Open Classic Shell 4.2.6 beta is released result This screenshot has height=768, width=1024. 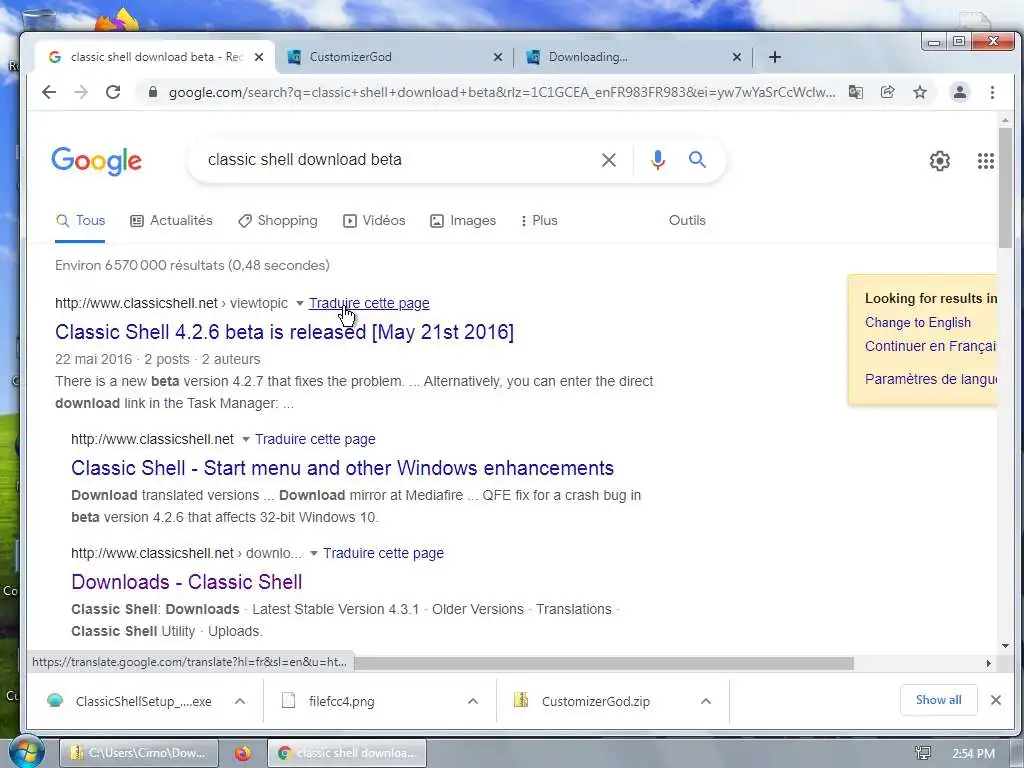pos(284,332)
